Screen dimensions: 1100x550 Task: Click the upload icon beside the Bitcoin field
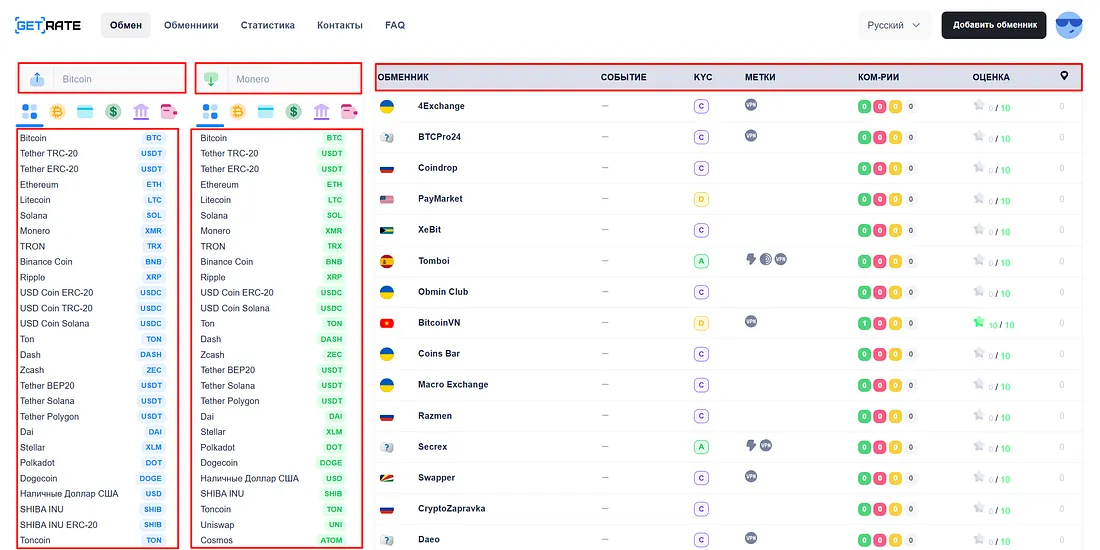(37, 79)
